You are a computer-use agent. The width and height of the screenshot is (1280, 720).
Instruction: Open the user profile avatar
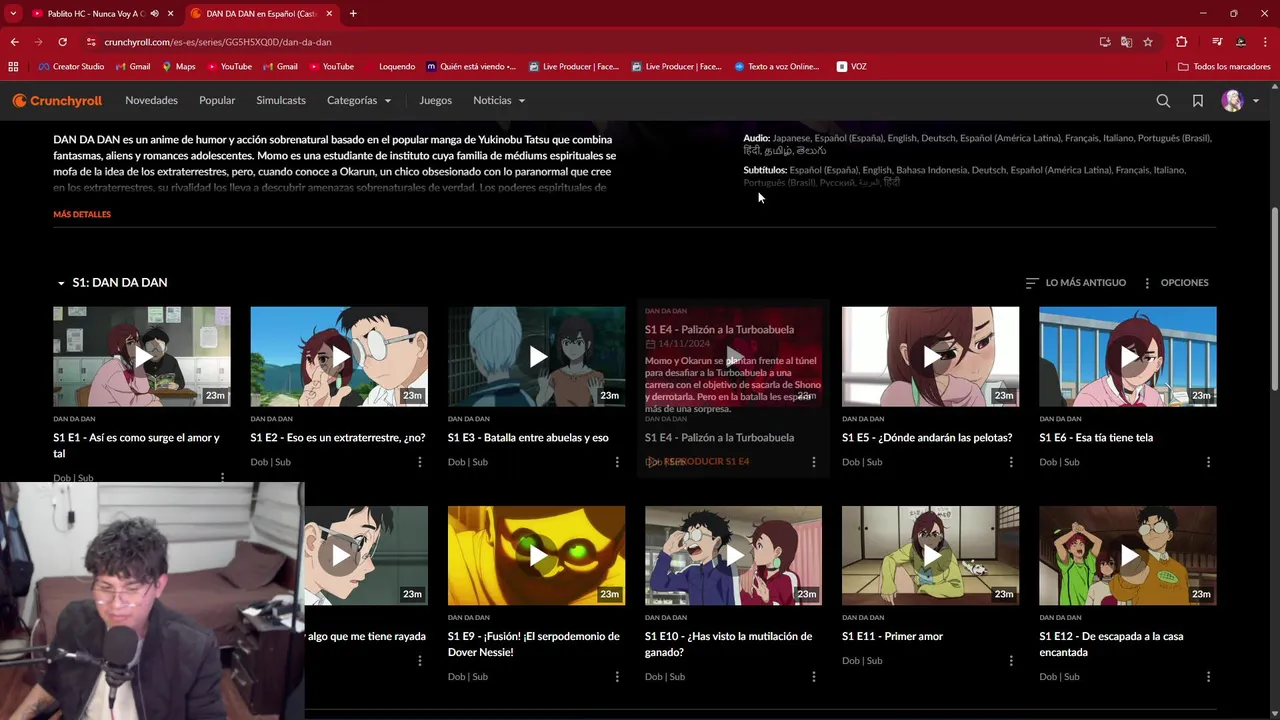[x=1232, y=101]
